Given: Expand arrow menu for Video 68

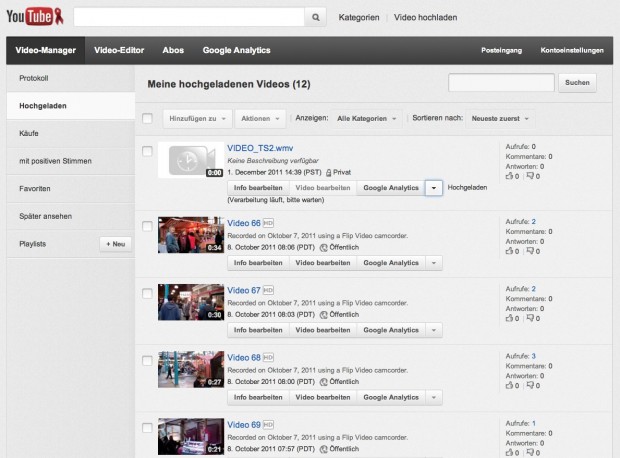Looking at the screenshot, I should [434, 397].
